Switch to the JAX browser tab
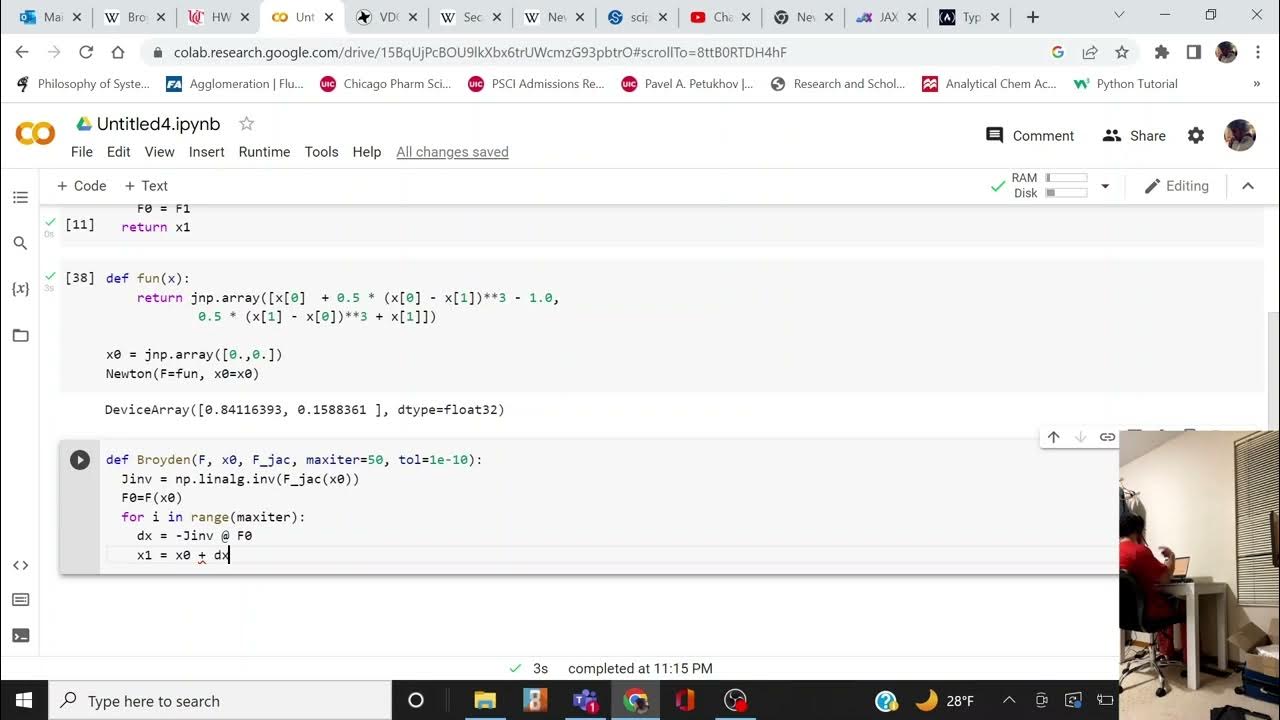The image size is (1280, 720). point(884,17)
